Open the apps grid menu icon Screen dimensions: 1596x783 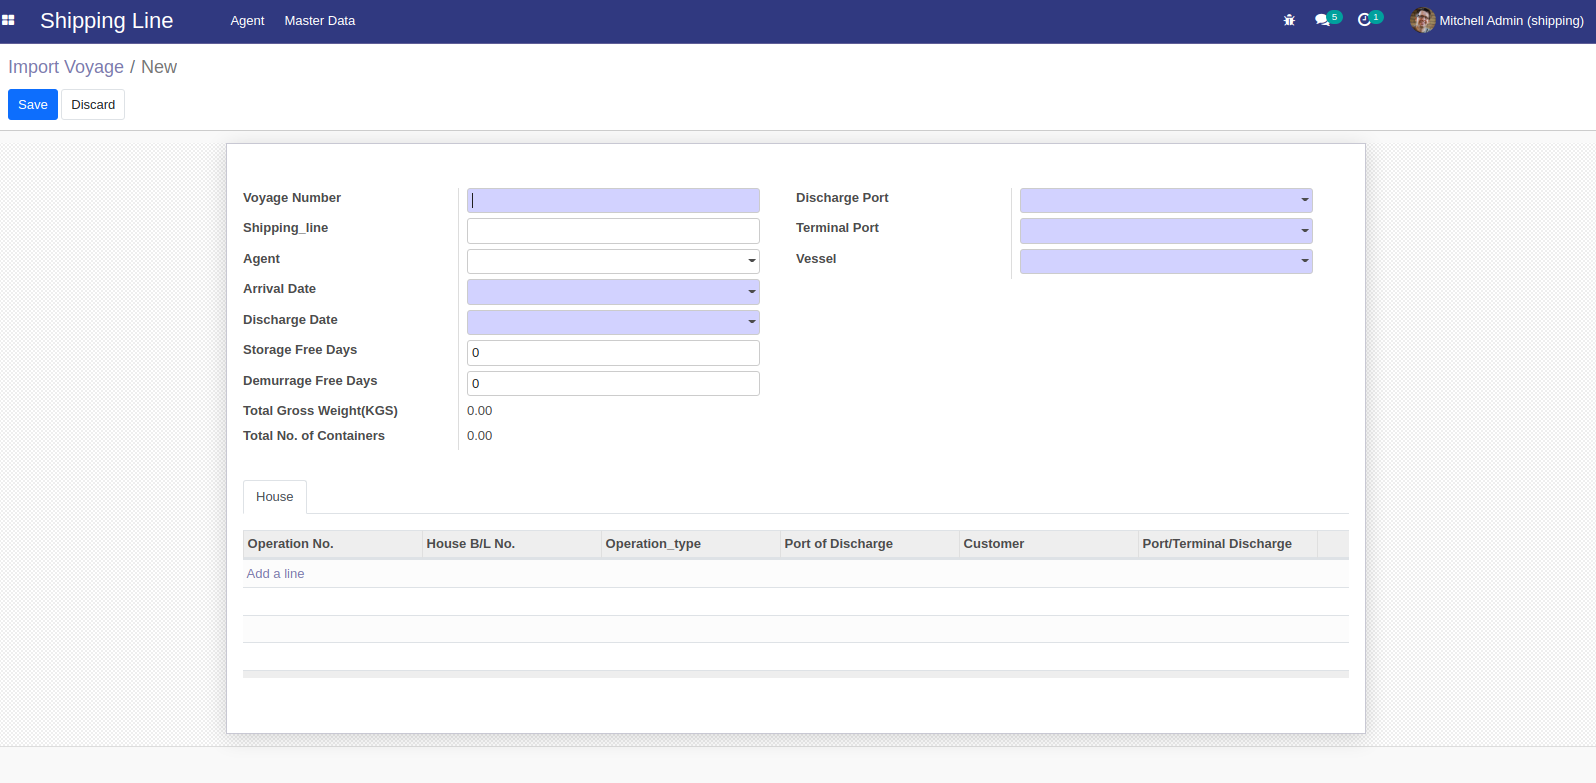click(x=8, y=20)
